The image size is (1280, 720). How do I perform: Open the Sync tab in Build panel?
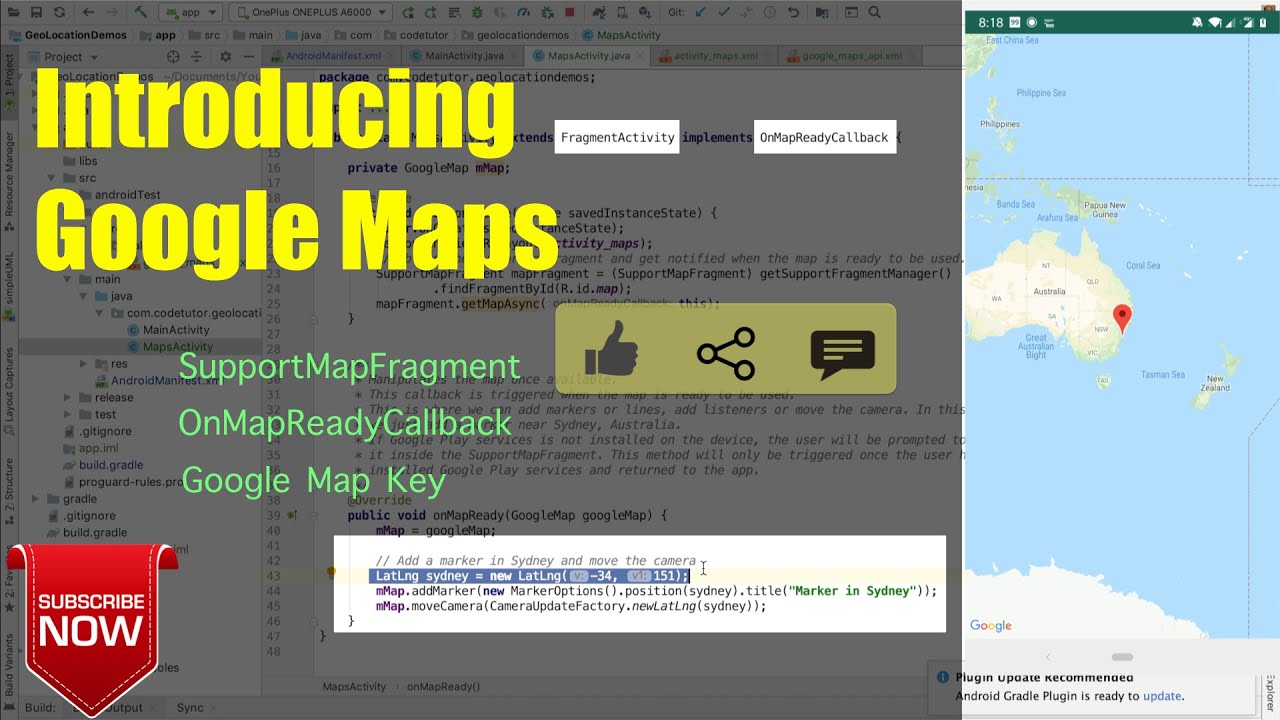190,708
